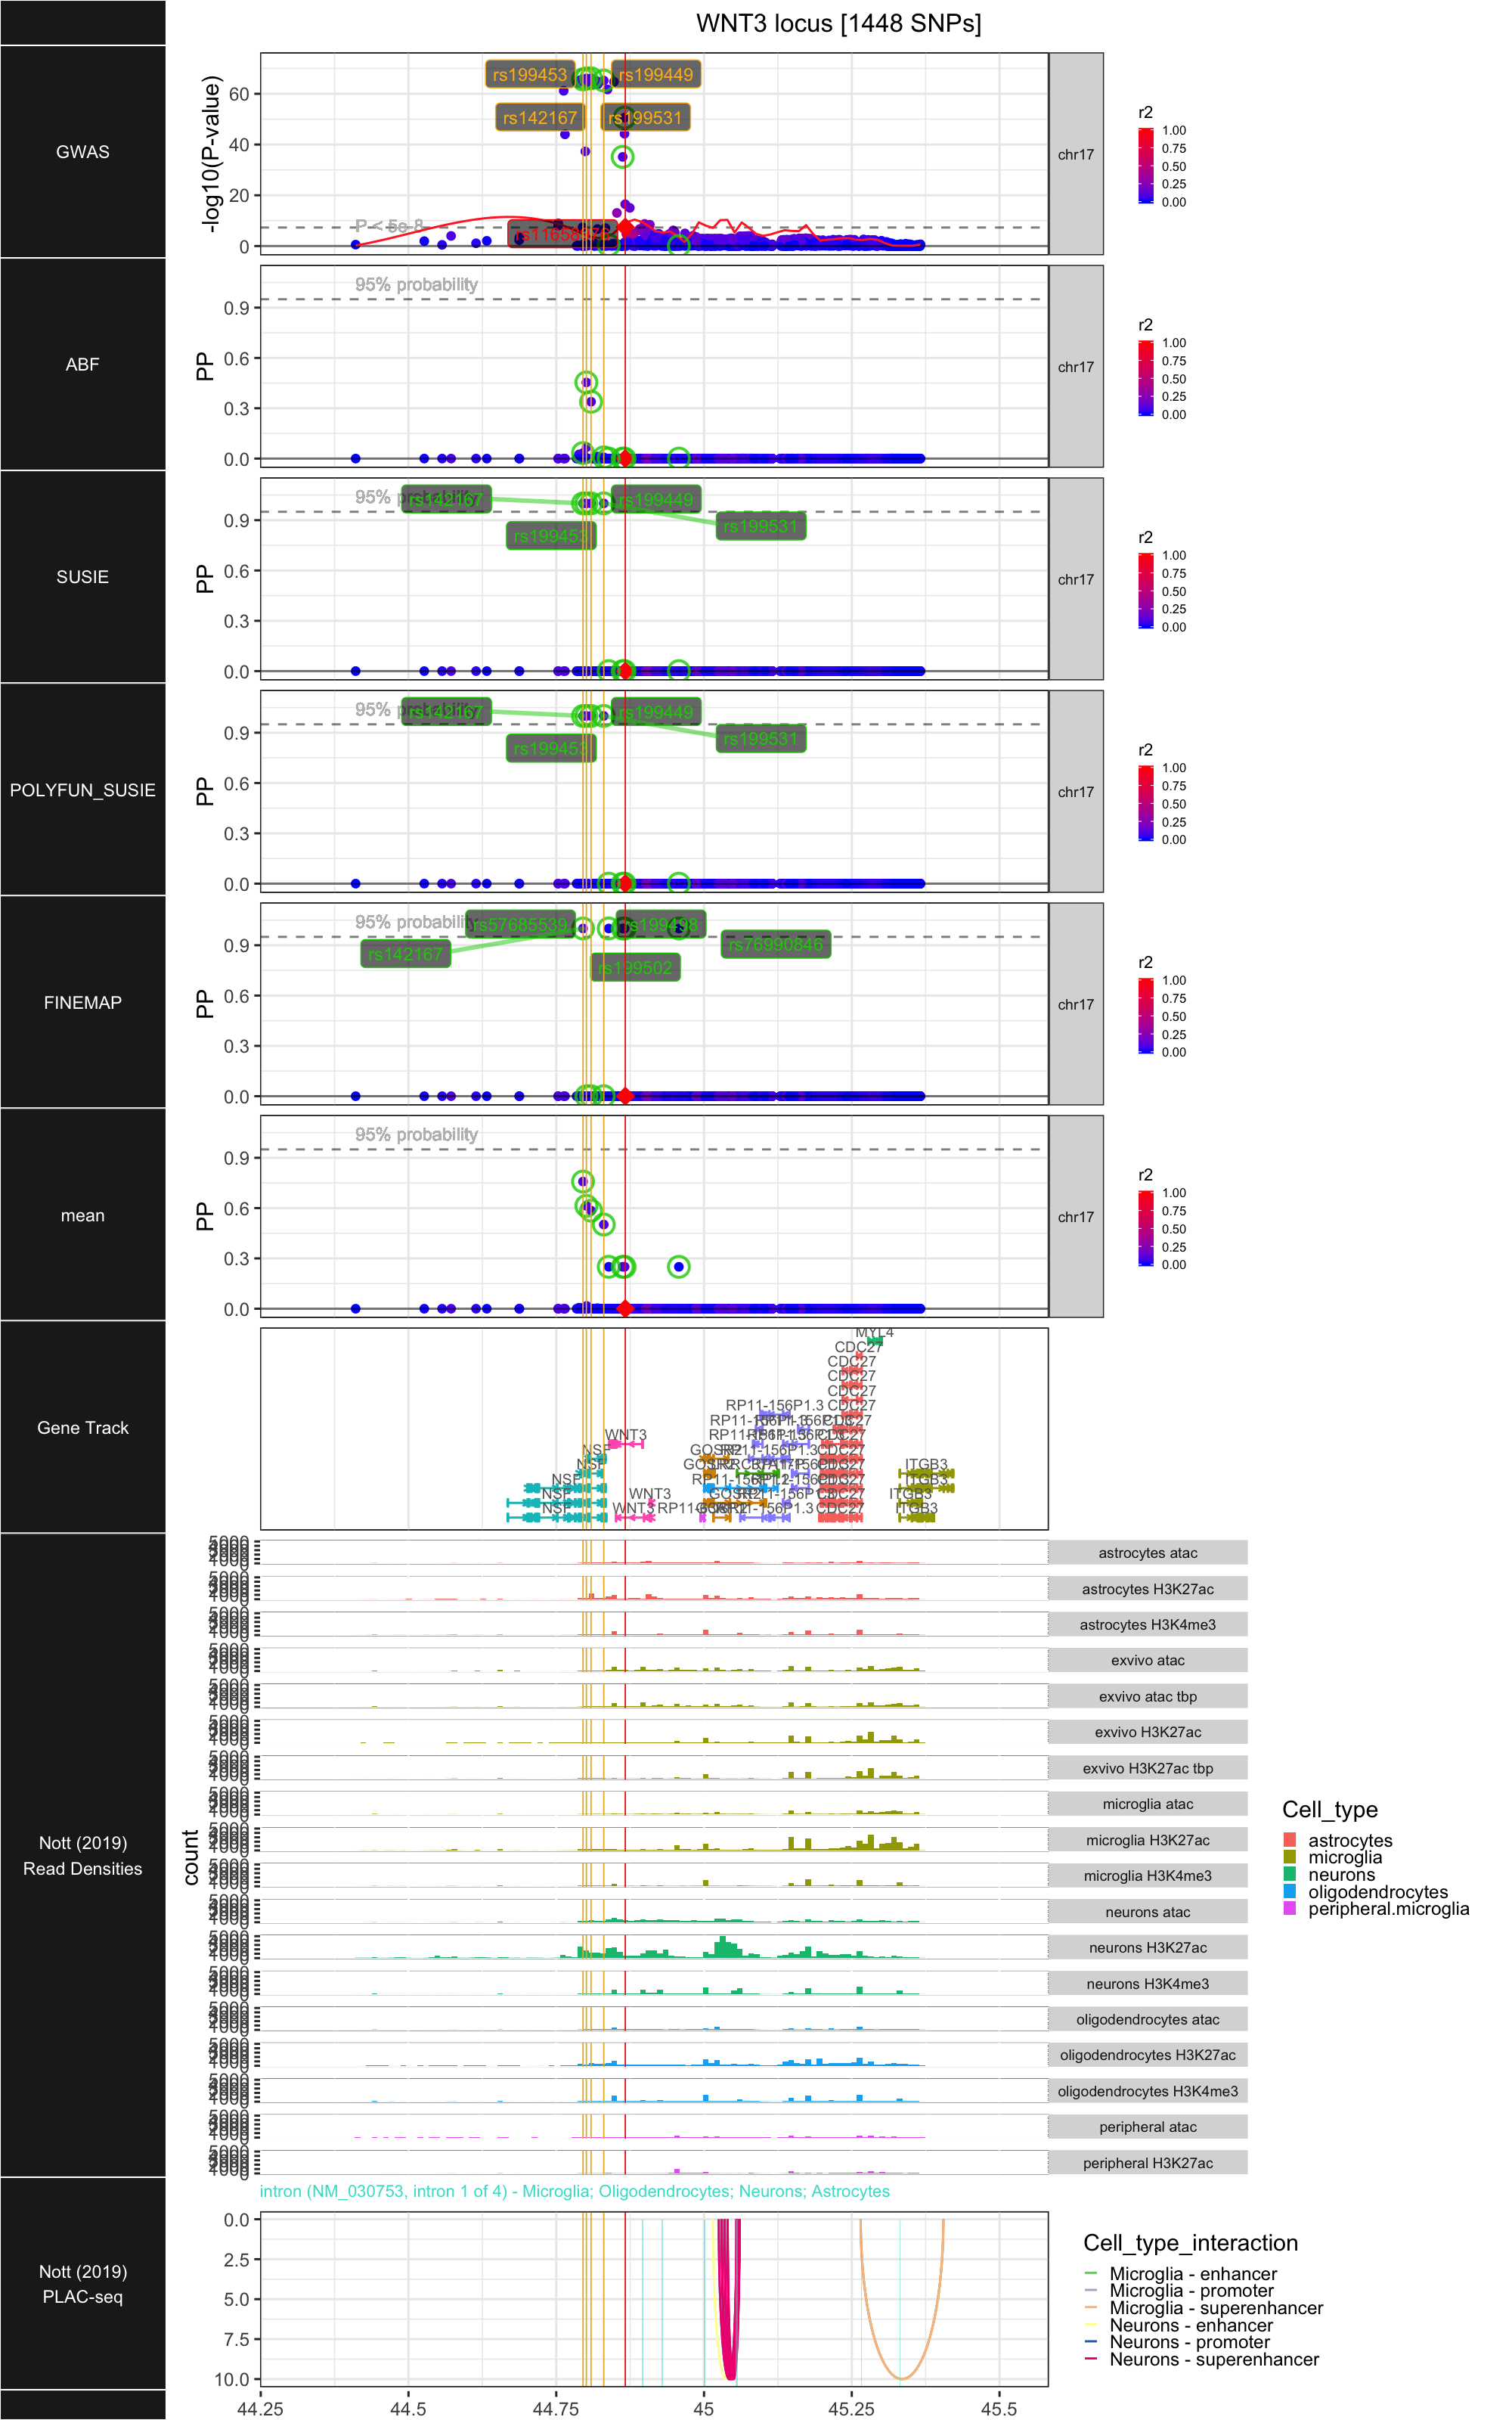Click the 45.25 tick on the x-axis

pos(851,2409)
